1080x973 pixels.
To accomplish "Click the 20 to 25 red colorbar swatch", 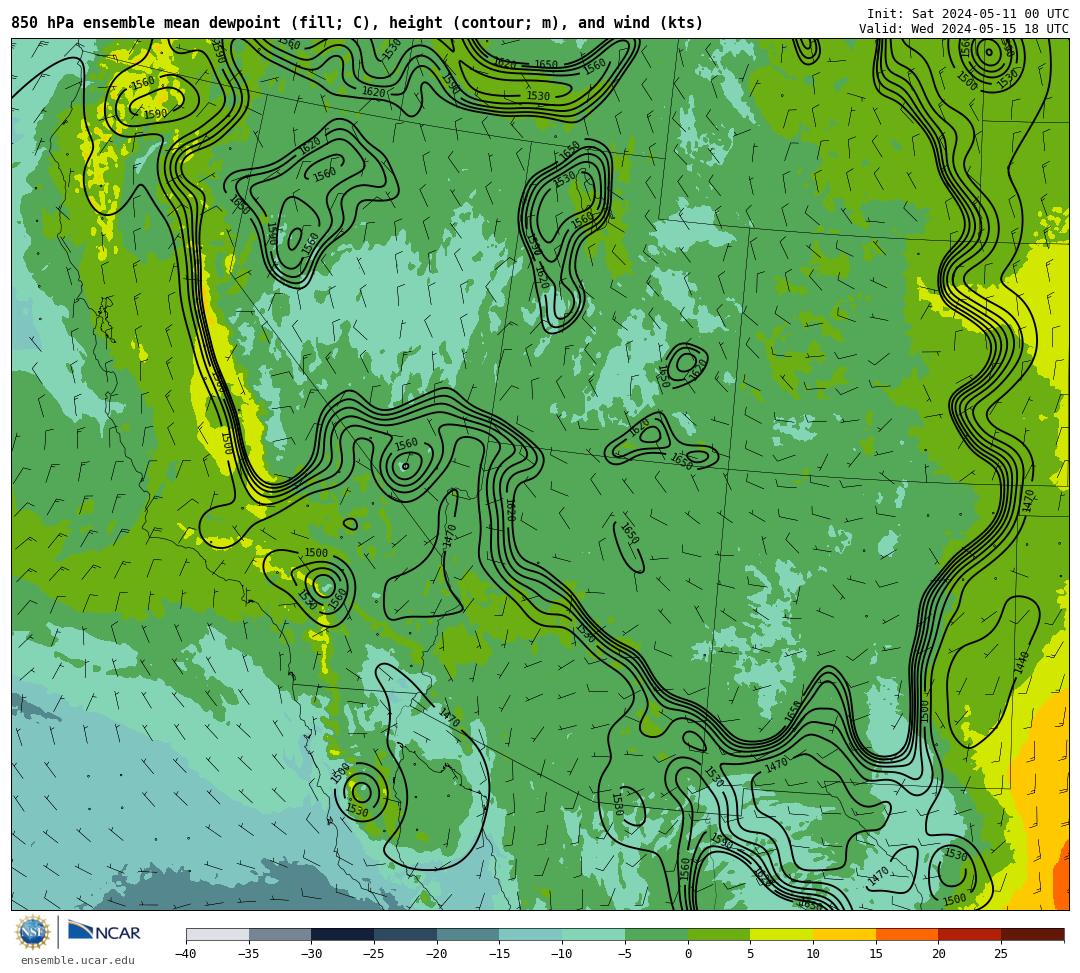I will [970, 934].
